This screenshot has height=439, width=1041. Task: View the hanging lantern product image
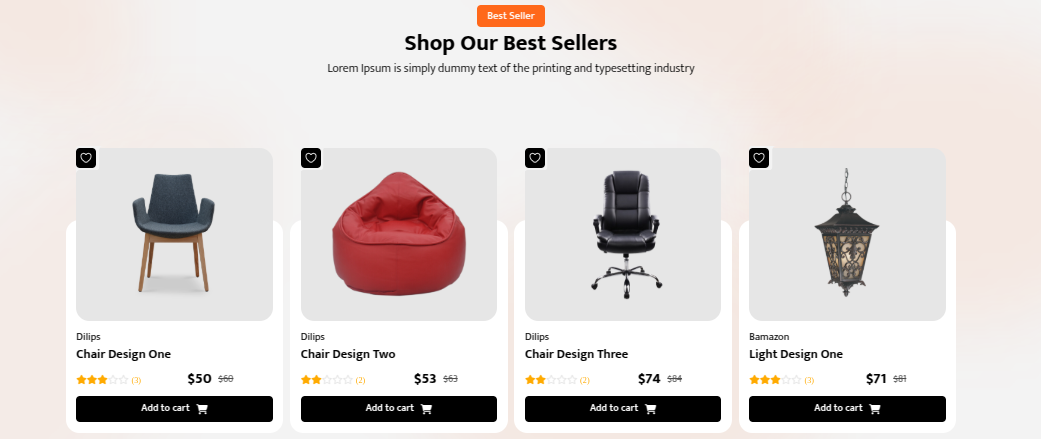coord(847,234)
